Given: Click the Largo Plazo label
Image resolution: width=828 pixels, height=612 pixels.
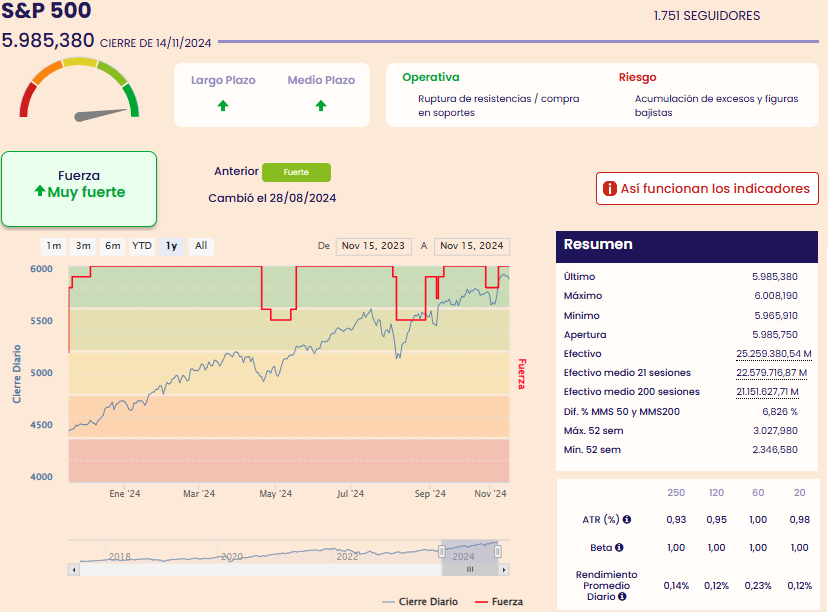Looking at the screenshot, I should click(x=223, y=80).
